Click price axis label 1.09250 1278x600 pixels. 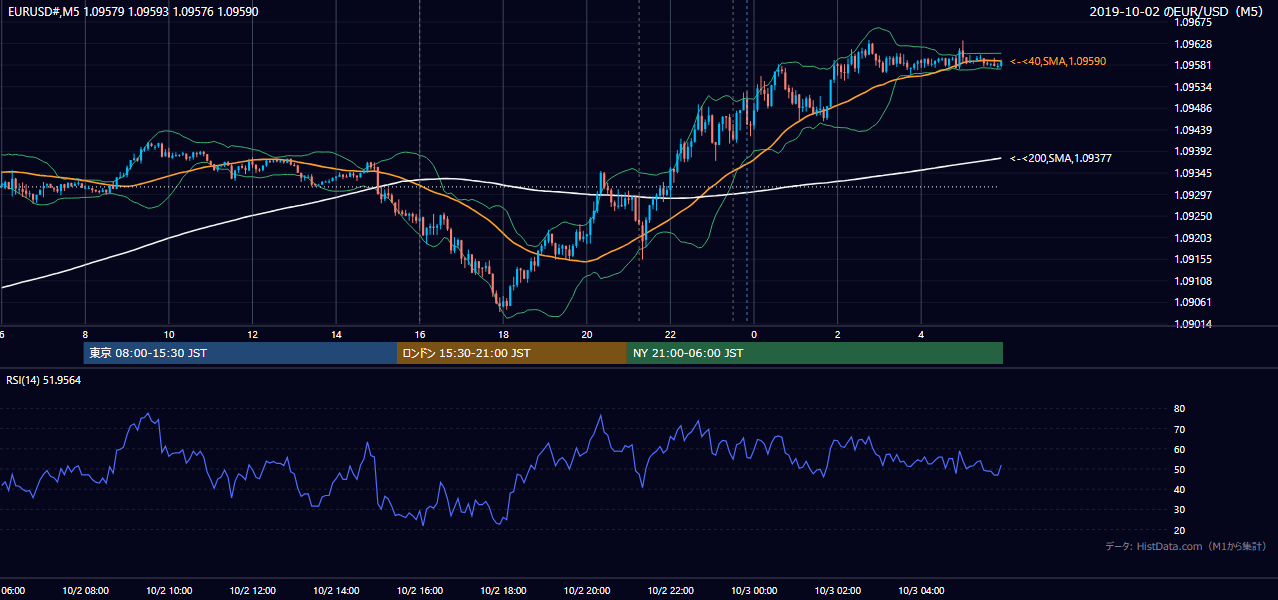[x=1191, y=216]
